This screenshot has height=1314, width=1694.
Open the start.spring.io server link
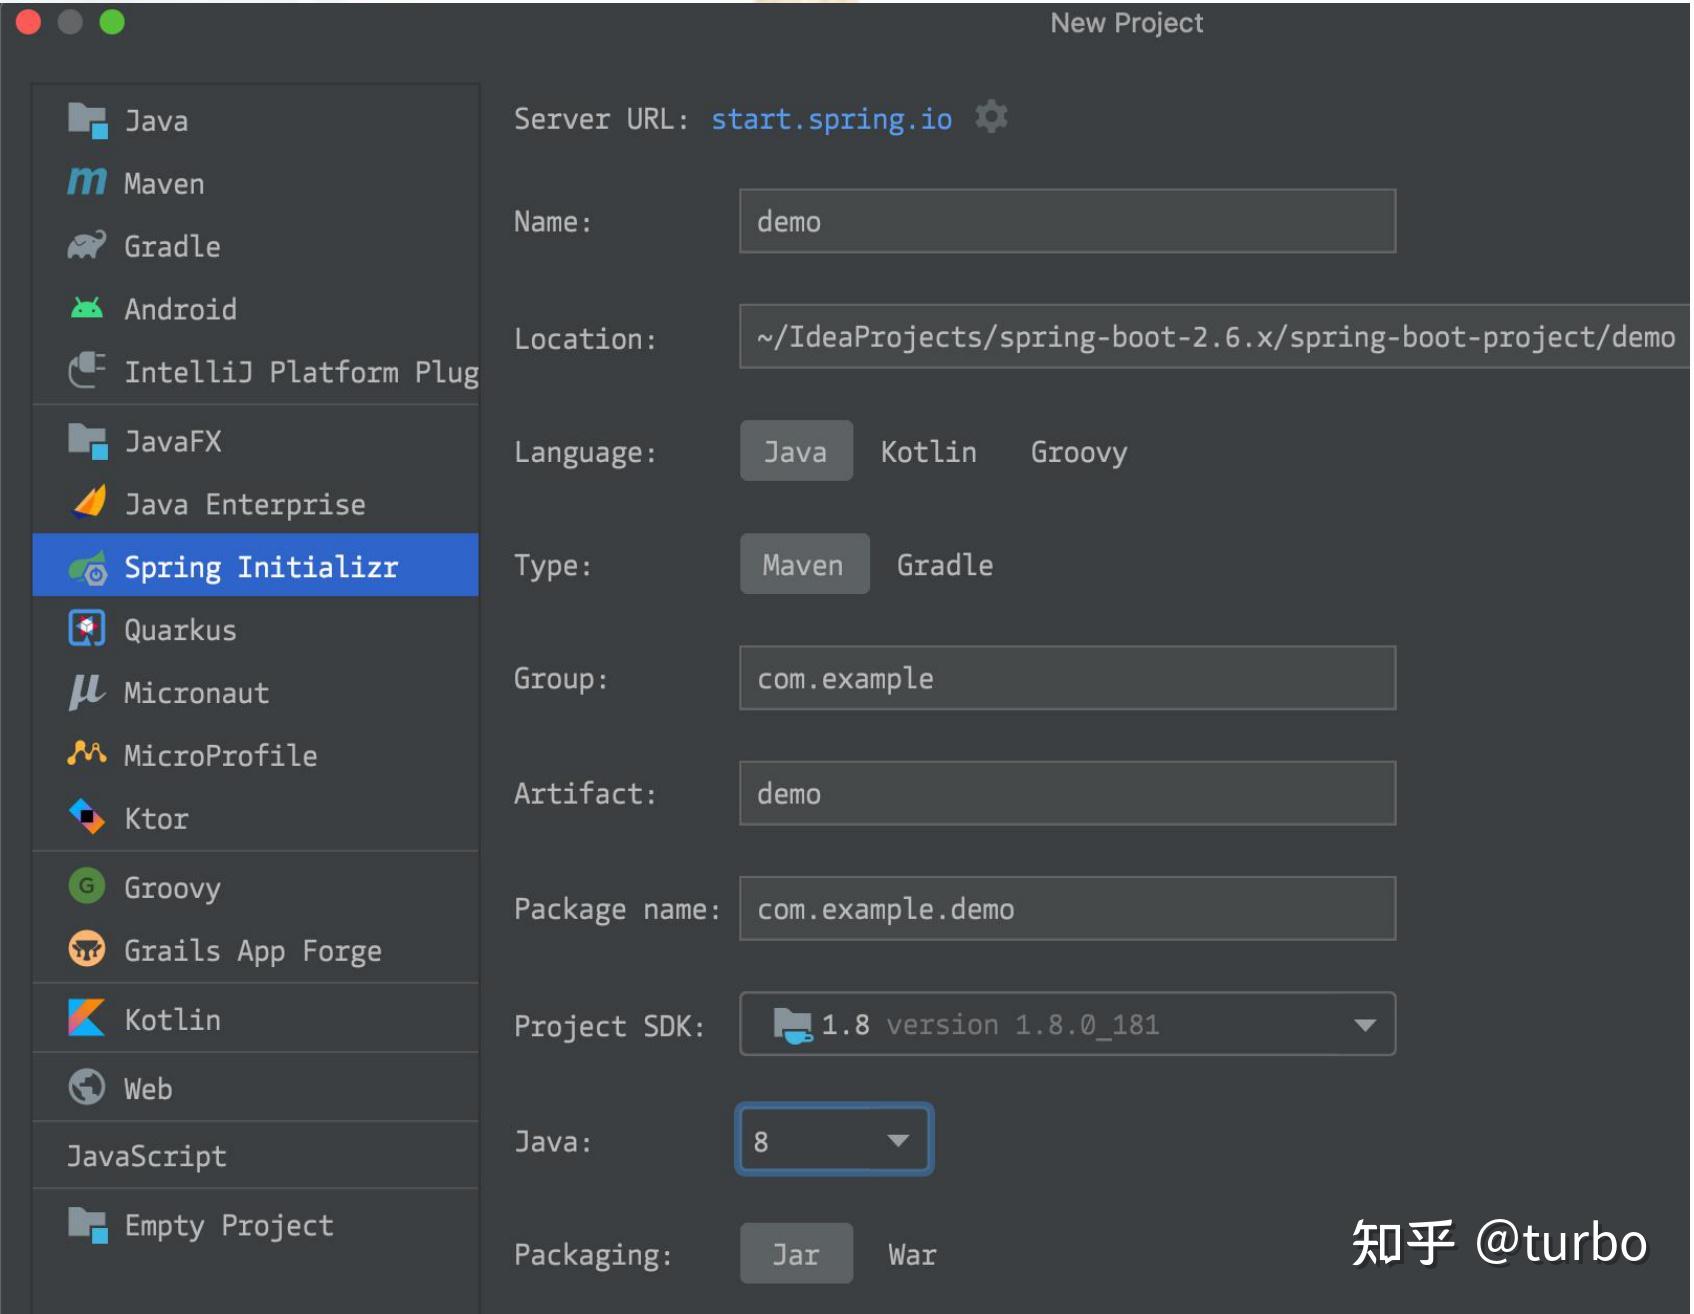coord(831,119)
